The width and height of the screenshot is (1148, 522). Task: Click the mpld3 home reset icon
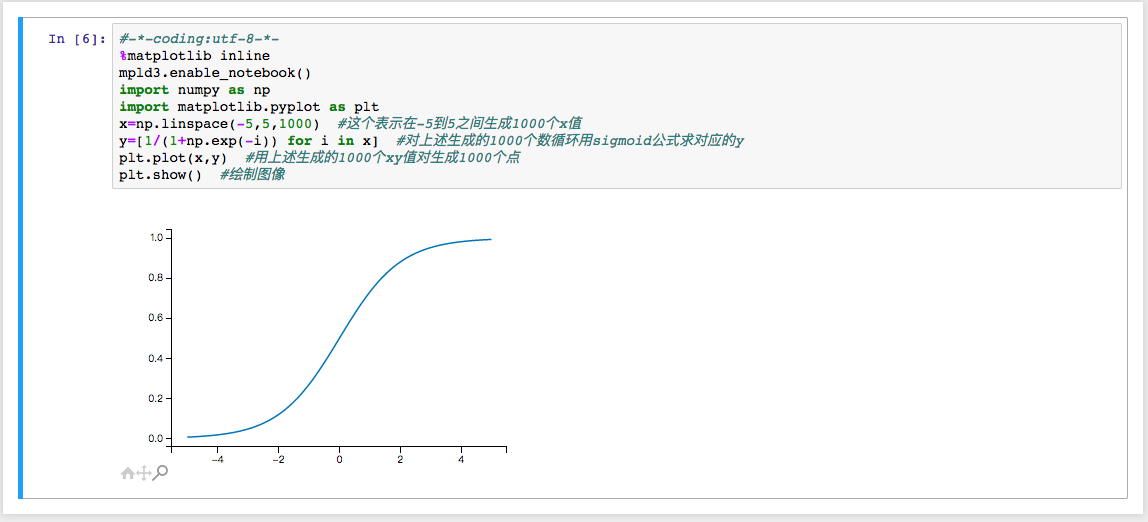(x=127, y=474)
